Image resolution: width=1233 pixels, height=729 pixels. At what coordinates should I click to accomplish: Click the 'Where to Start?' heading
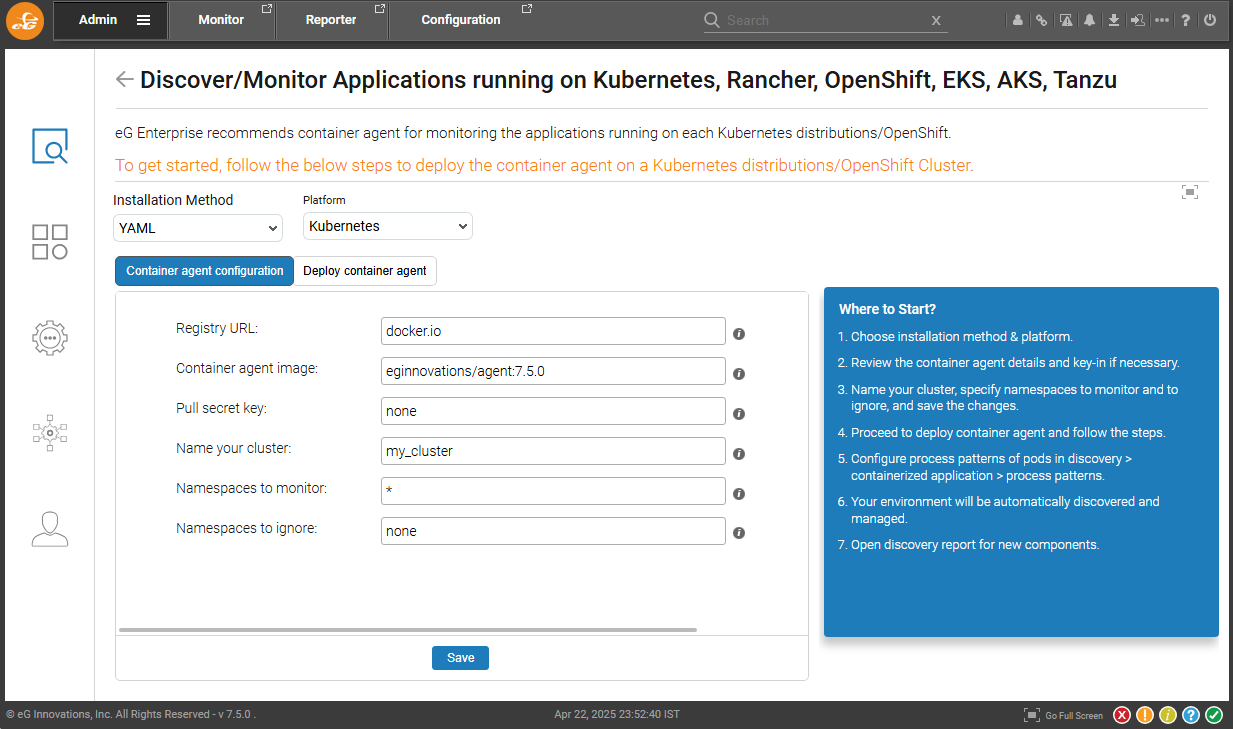click(x=887, y=309)
